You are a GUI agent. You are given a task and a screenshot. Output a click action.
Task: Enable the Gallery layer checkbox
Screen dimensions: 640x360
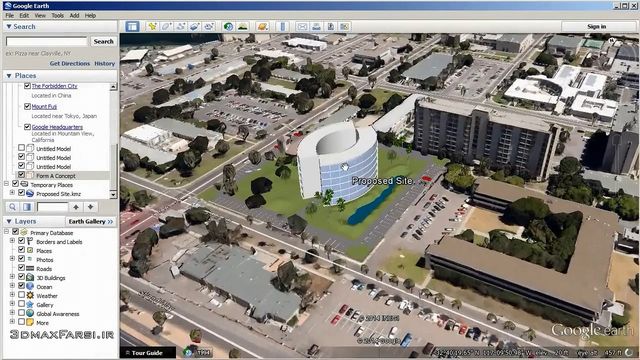(21, 304)
